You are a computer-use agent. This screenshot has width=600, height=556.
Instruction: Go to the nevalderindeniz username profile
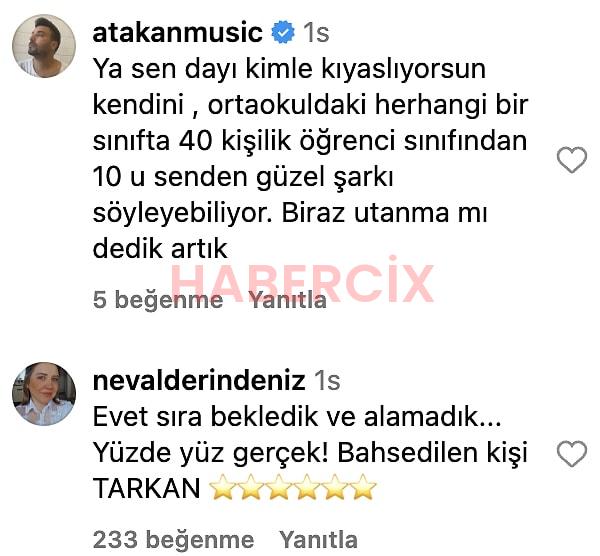click(x=199, y=380)
